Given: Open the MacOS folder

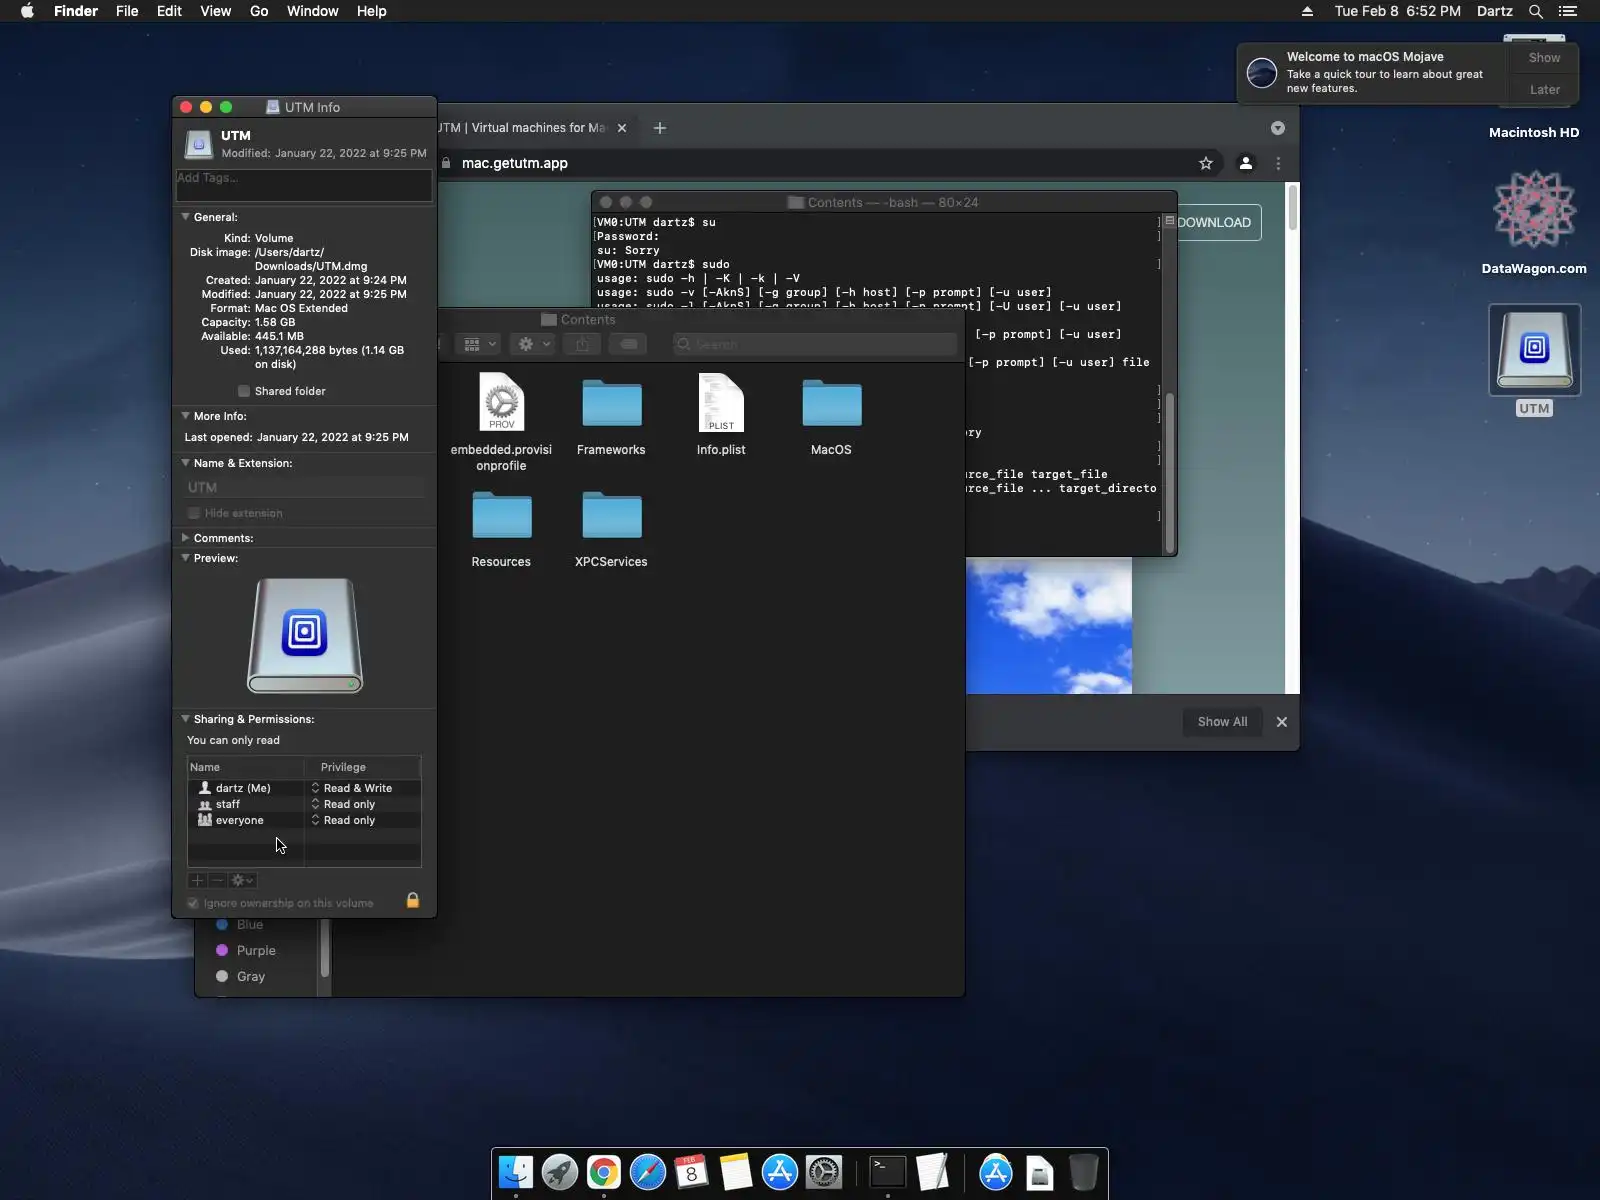Looking at the screenshot, I should point(831,403).
